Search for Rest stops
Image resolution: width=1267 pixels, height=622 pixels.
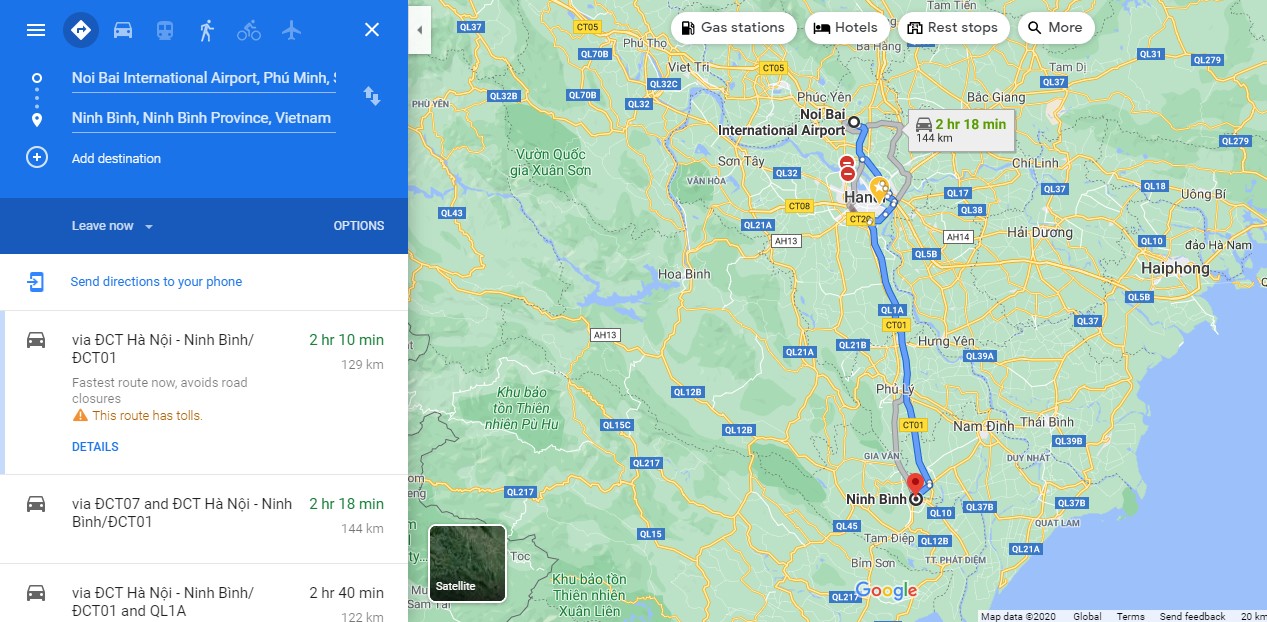coord(953,28)
